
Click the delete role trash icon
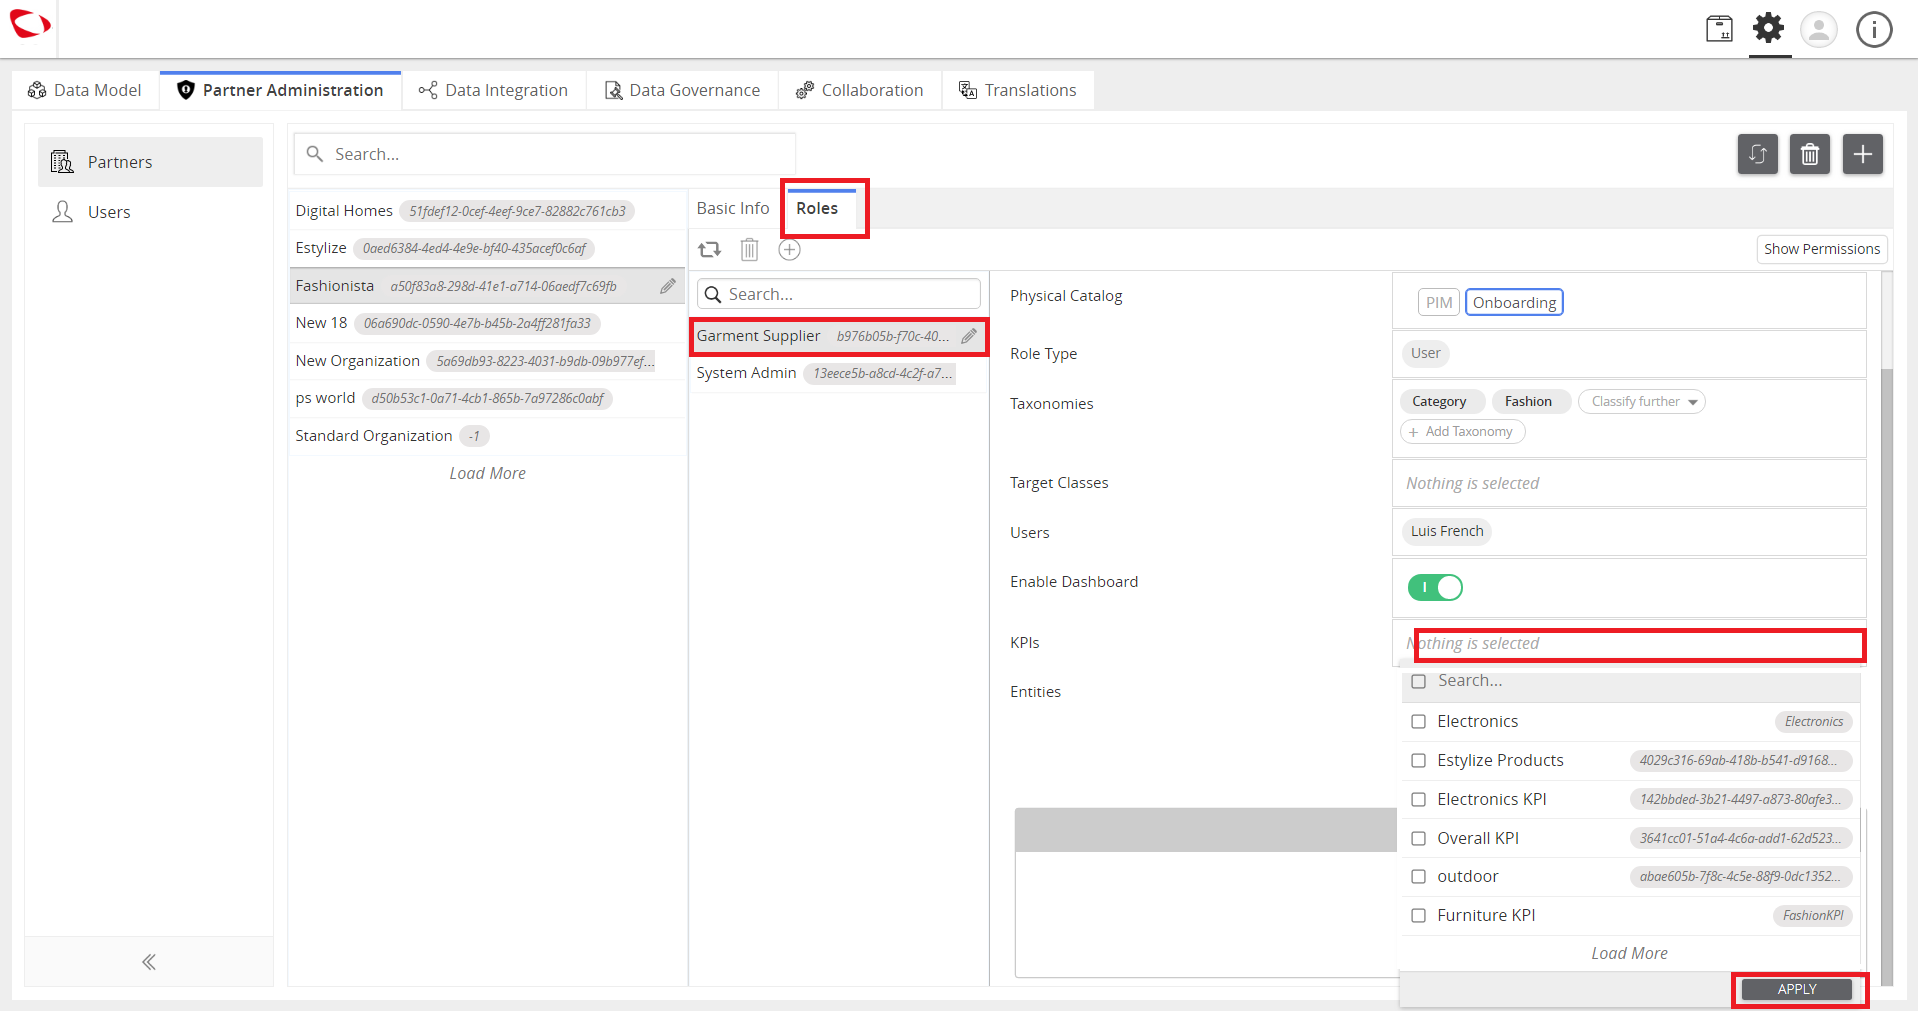coord(749,250)
